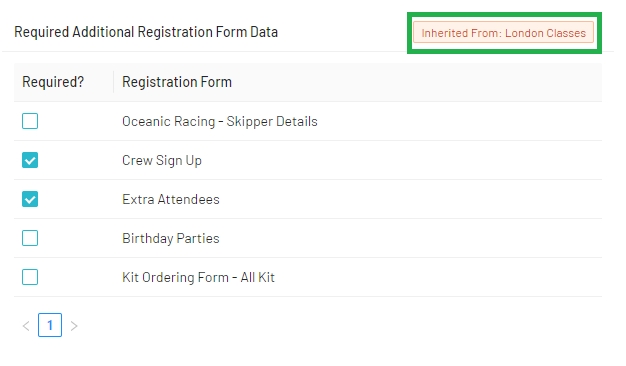This screenshot has width=626, height=366.
Task: Tick the Kit Ordering Form - All Kit checkbox
Action: 30,277
